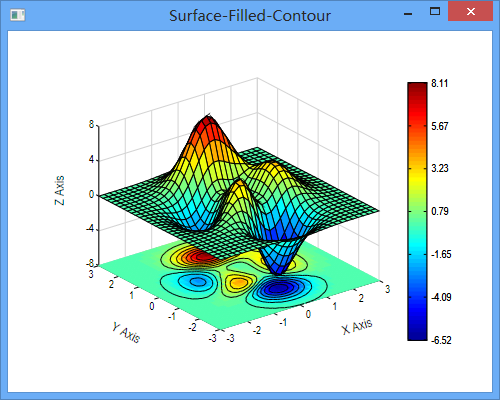This screenshot has height=400, width=500.
Task: Select the 8.11 colorbar label
Action: tap(440, 83)
